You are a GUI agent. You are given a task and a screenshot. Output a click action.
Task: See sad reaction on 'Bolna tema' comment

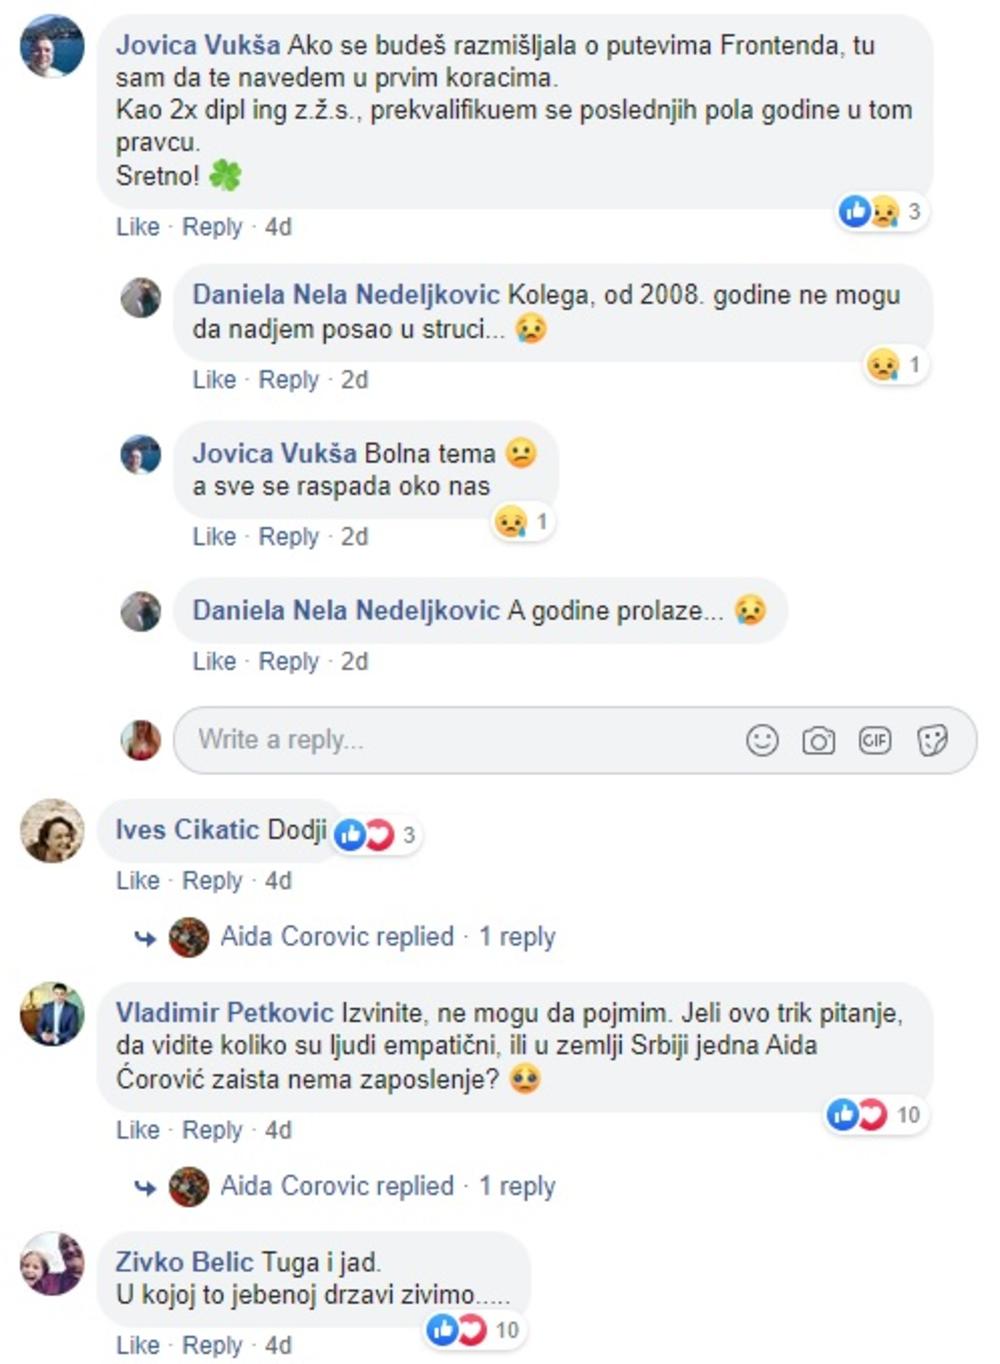point(522,521)
